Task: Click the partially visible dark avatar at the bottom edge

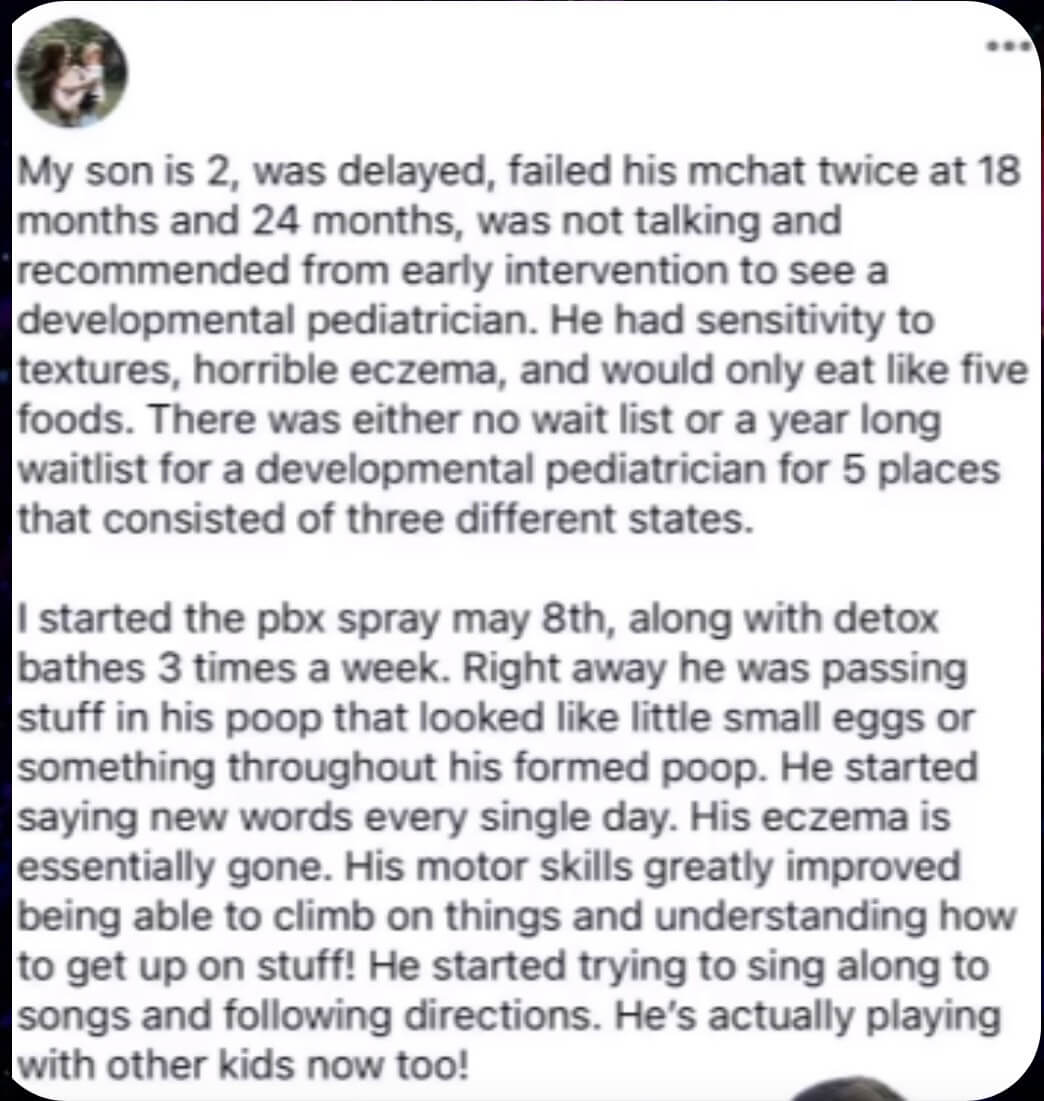Action: tap(851, 1089)
